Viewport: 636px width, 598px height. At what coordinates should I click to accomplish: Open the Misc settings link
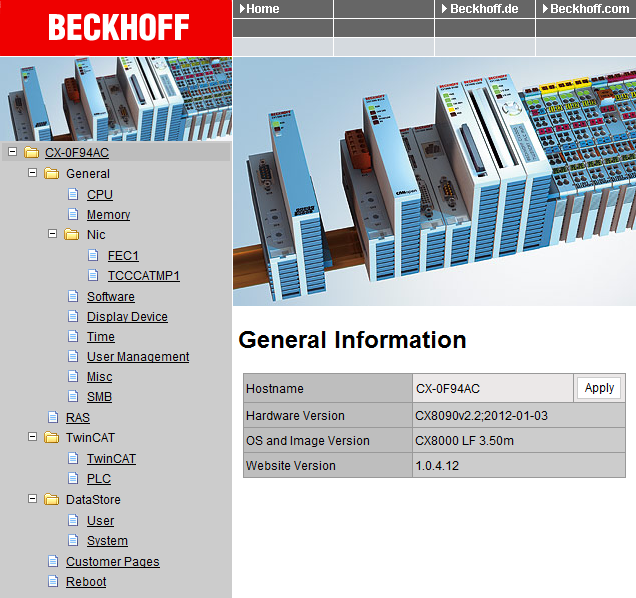(99, 377)
